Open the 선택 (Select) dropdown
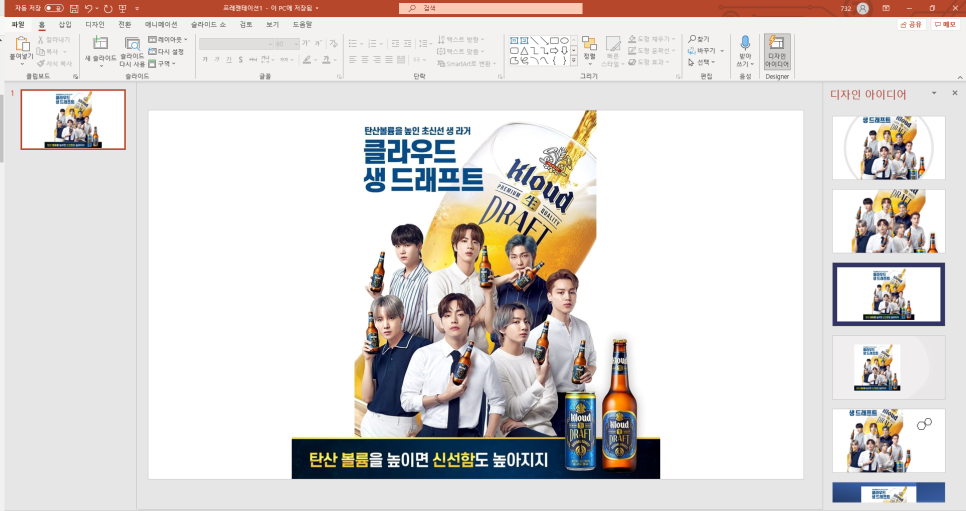 (701, 62)
